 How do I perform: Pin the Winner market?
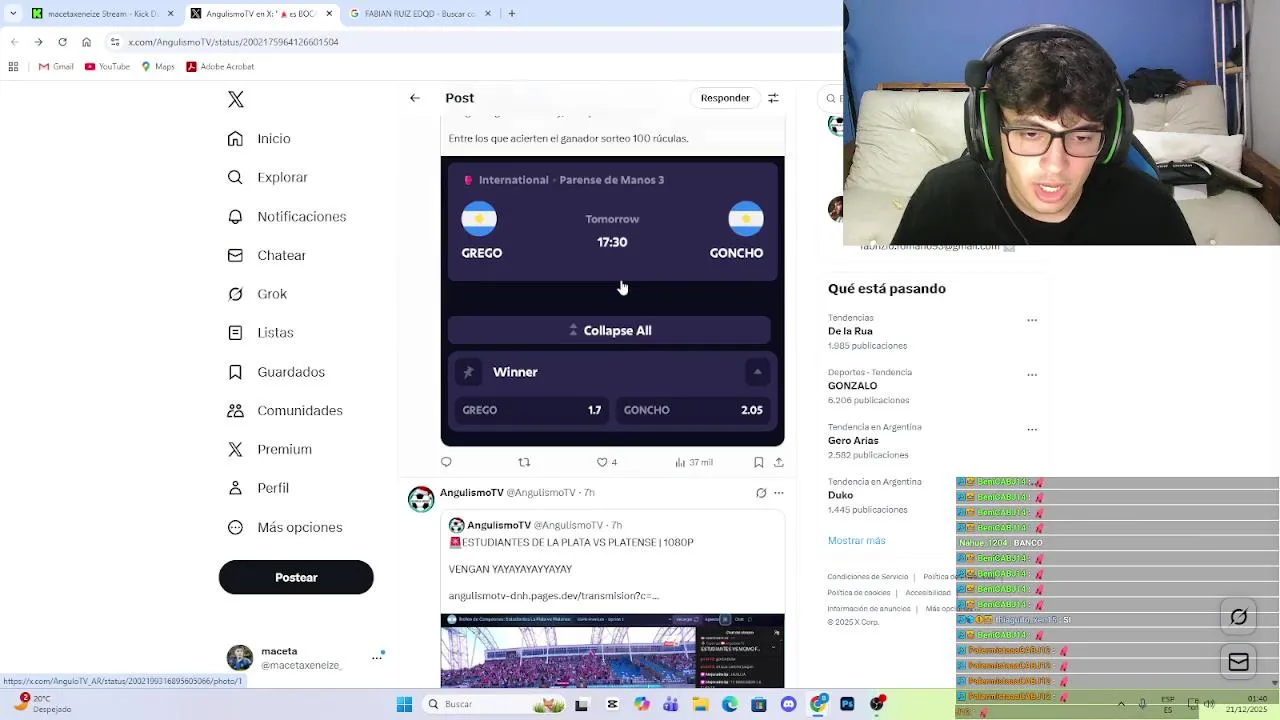click(x=468, y=372)
